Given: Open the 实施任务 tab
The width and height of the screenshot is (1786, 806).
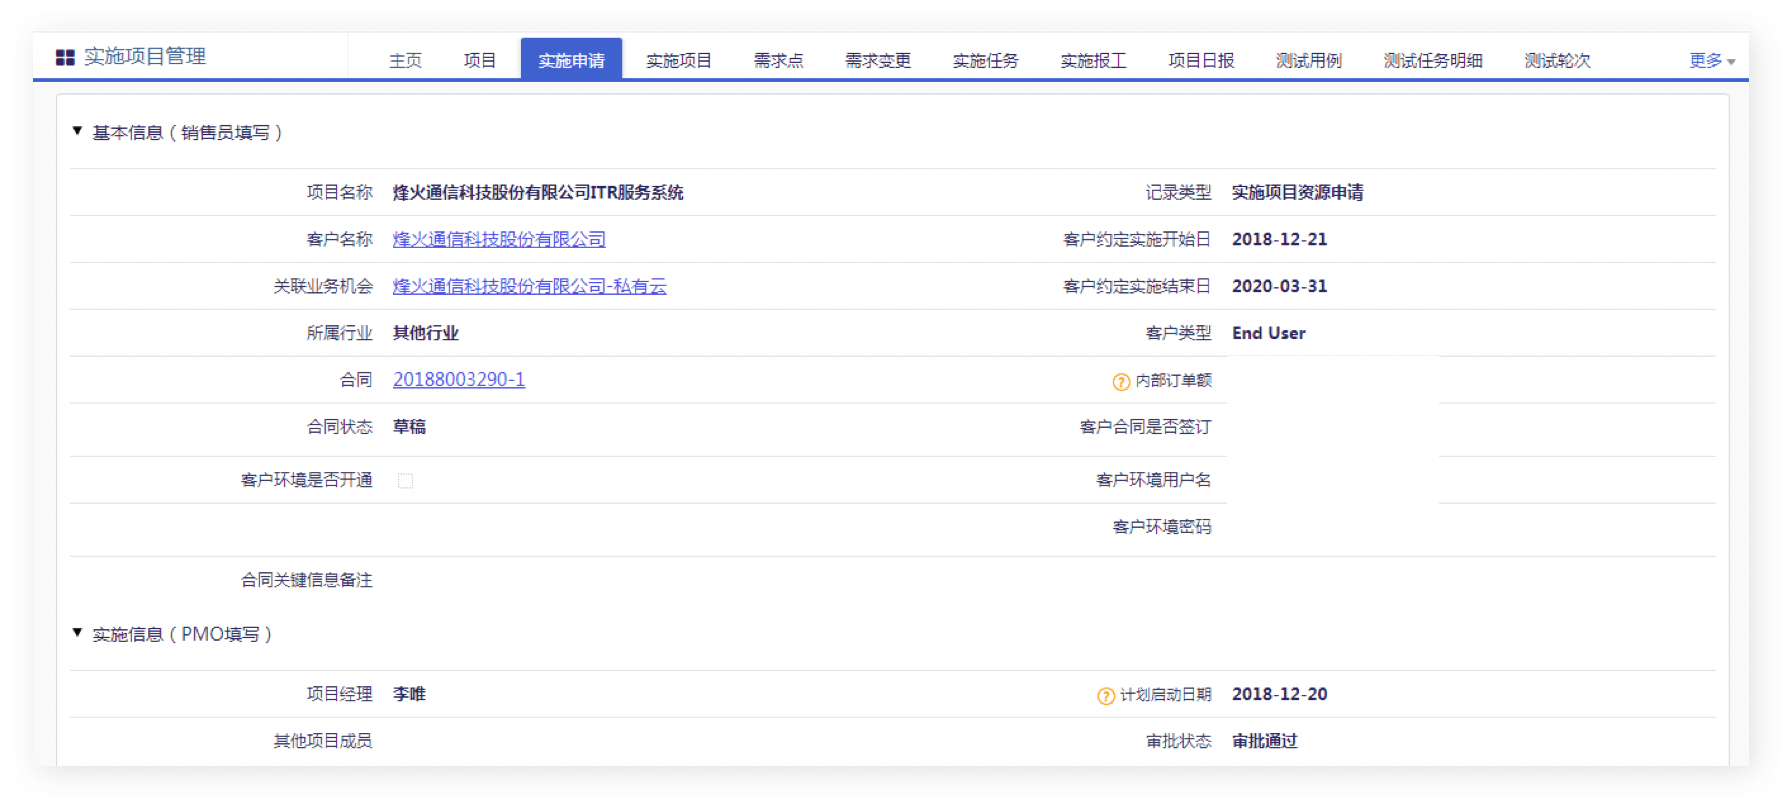Looking at the screenshot, I should [985, 60].
